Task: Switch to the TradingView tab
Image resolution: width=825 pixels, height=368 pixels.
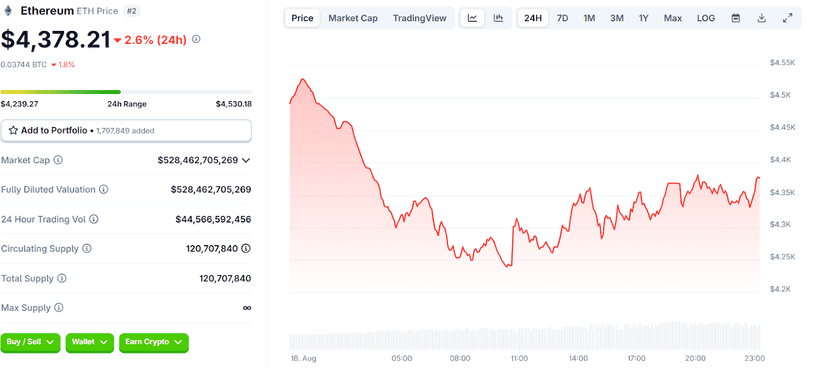Action: [419, 18]
